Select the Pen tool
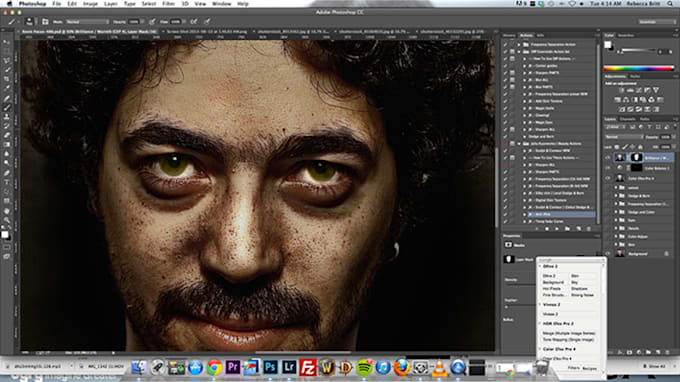The width and height of the screenshot is (680, 382). tap(7, 173)
